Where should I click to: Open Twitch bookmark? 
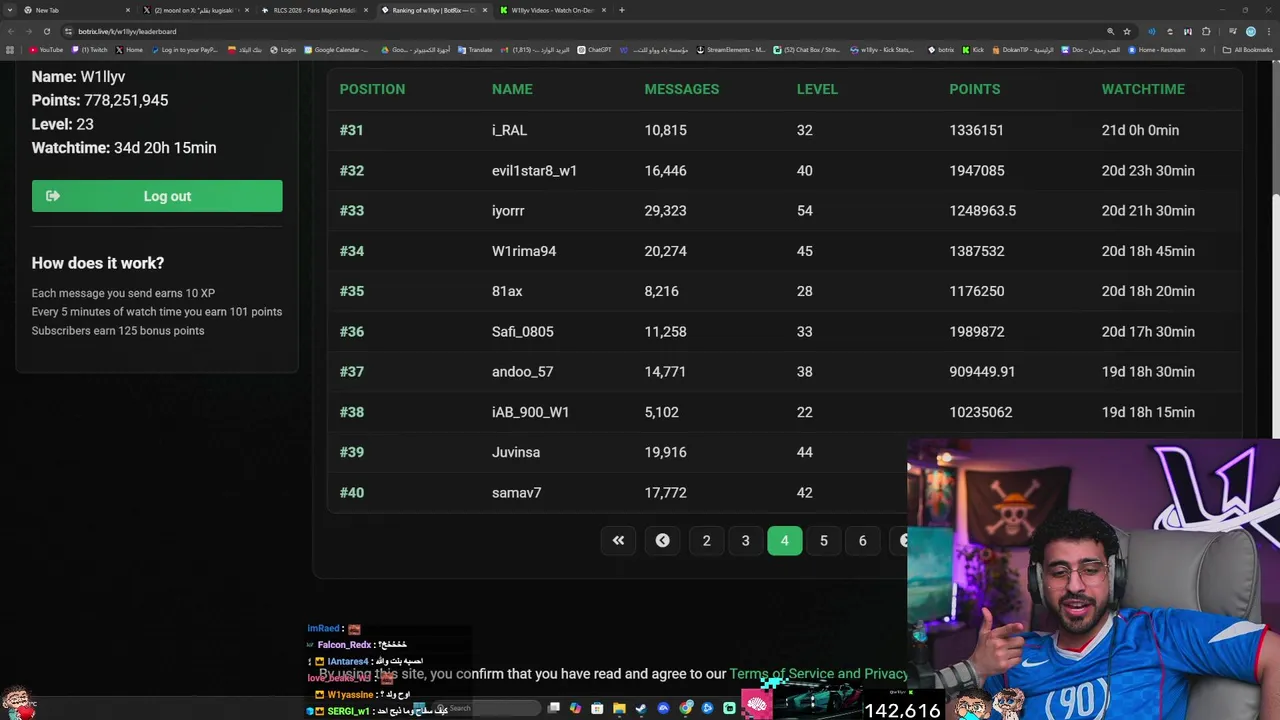click(x=89, y=49)
